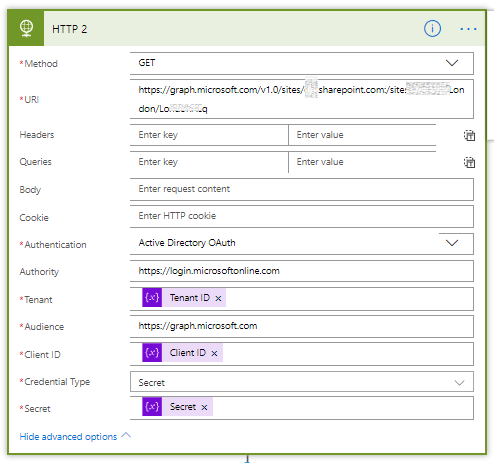The image size is (494, 463).
Task: Open the three-dot menu of HTTP 2
Action: coord(468,29)
